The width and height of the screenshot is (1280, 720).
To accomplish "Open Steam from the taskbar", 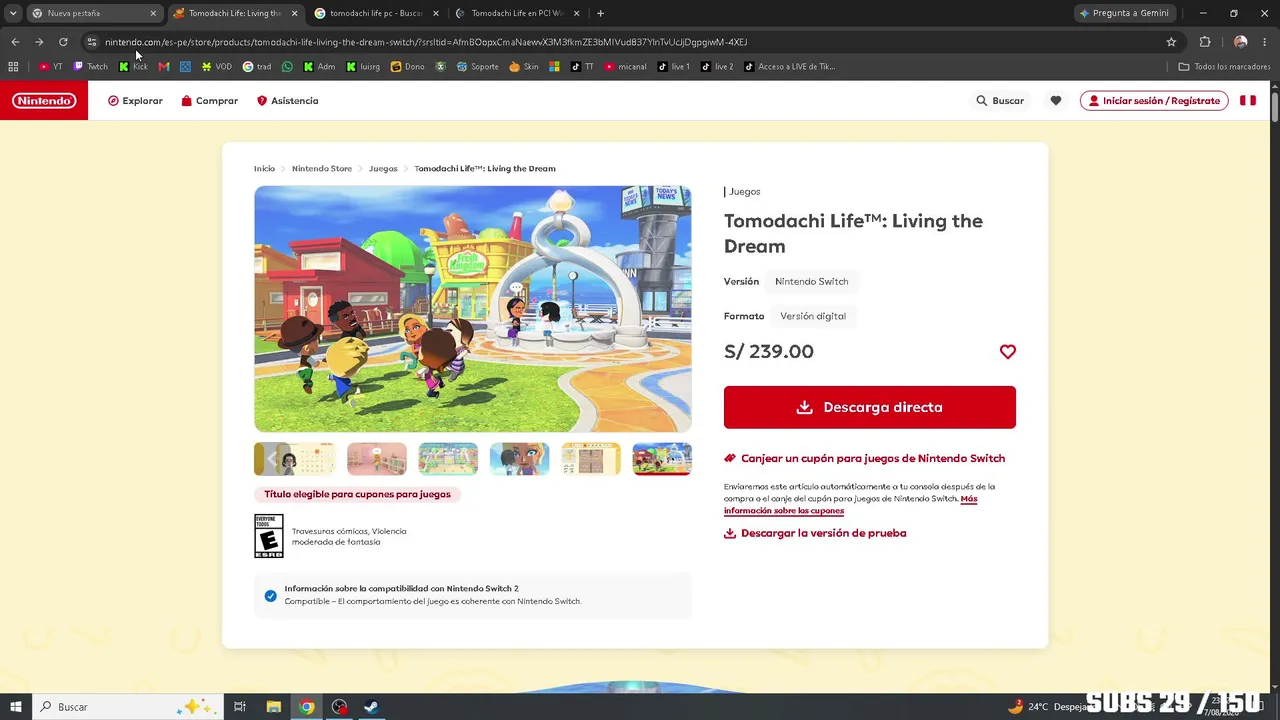I will [371, 707].
